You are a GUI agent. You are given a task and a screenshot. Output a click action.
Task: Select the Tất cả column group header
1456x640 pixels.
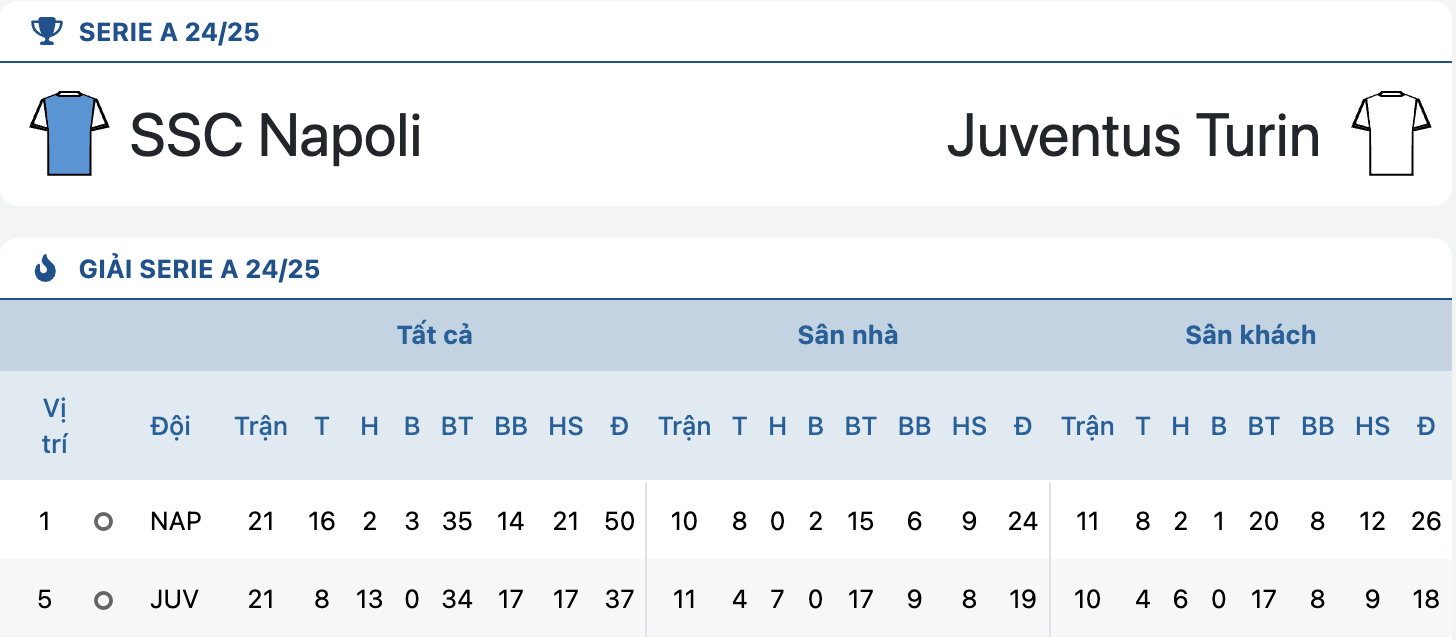point(434,335)
